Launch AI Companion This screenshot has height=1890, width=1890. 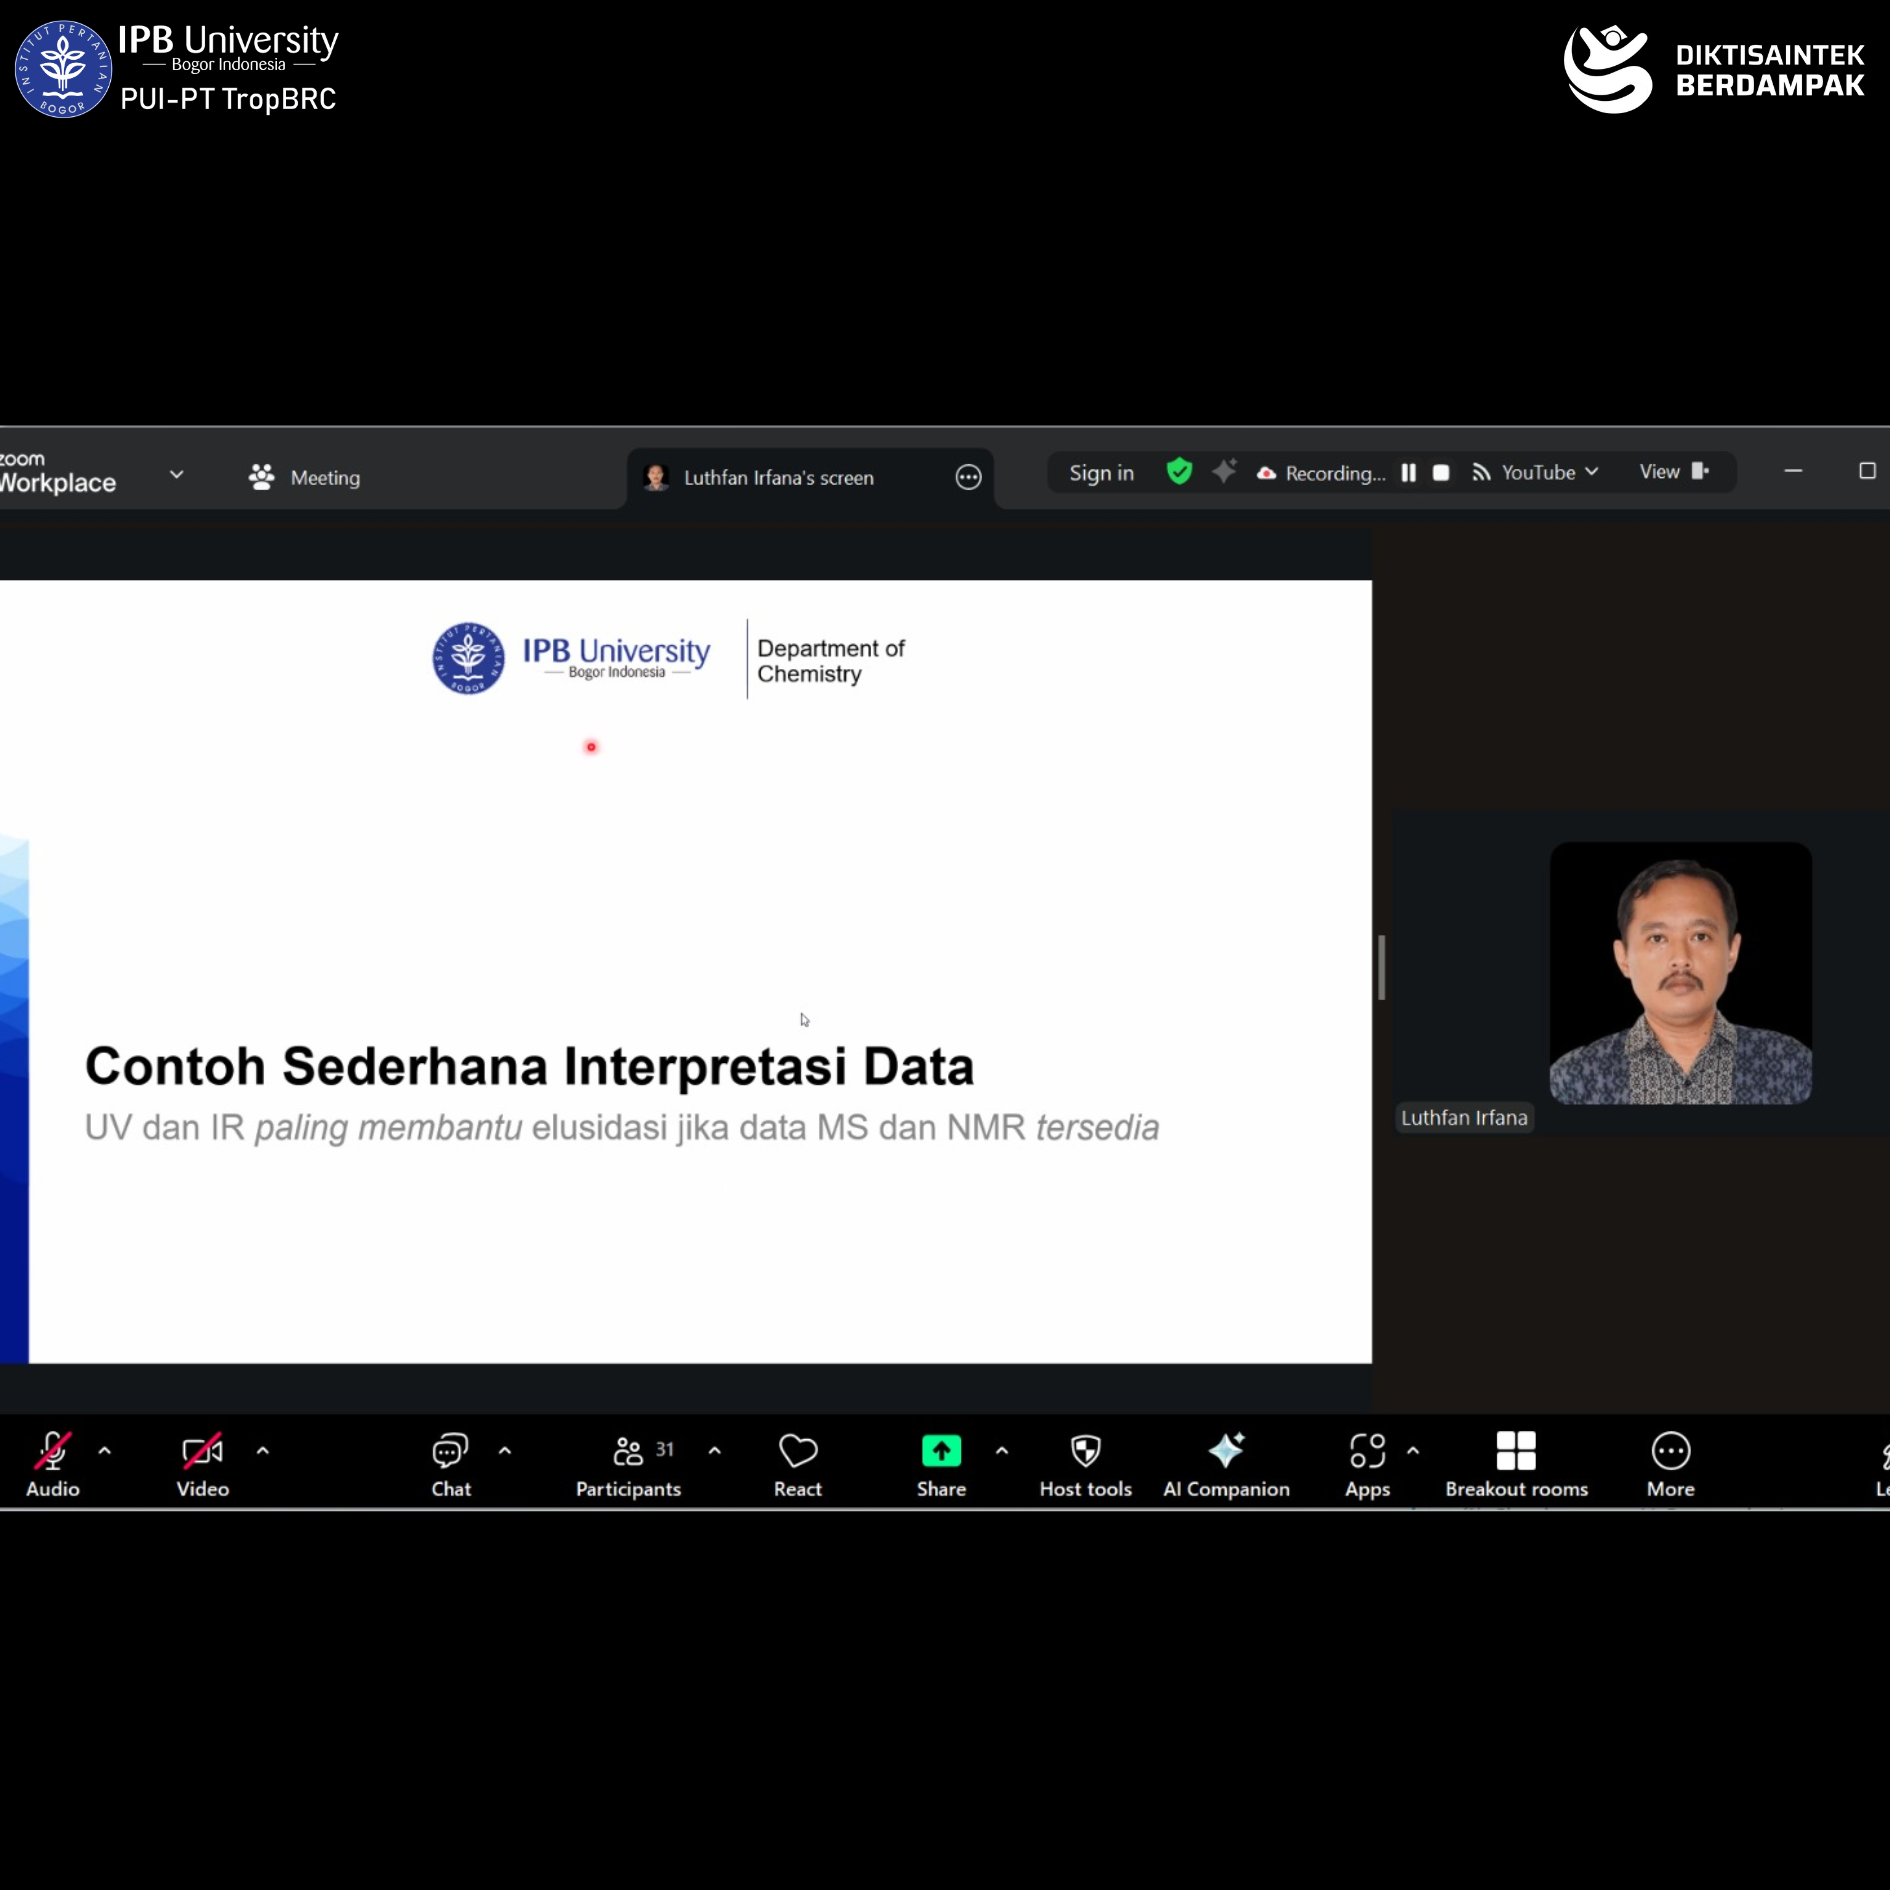(x=1226, y=1463)
